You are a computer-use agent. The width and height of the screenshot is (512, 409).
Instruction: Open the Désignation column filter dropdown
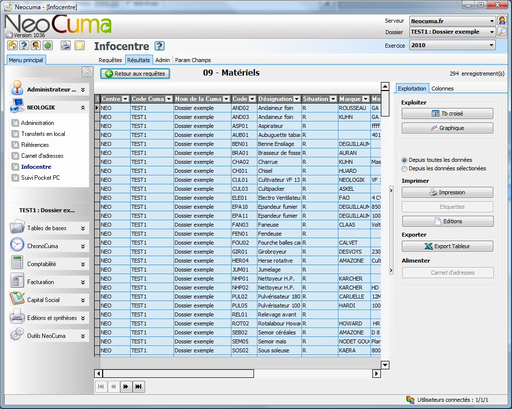[x=296, y=99]
